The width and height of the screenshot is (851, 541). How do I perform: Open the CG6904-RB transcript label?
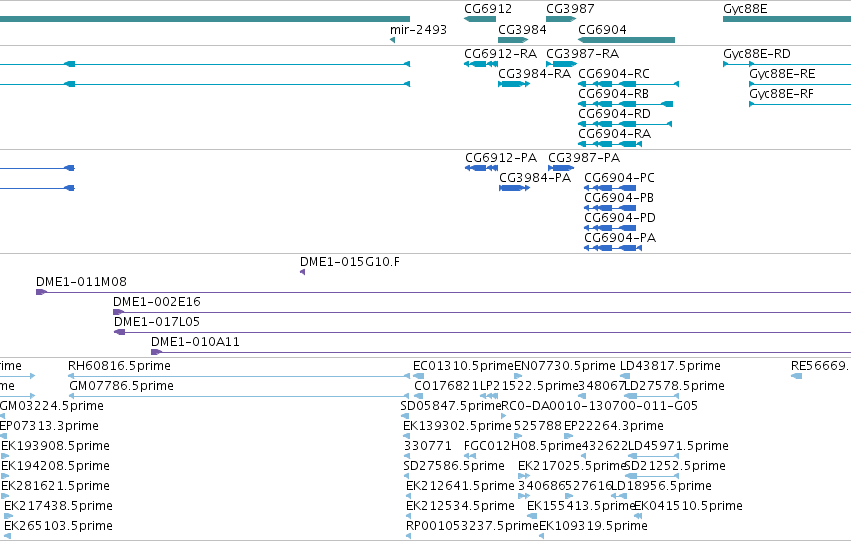[x=613, y=94]
